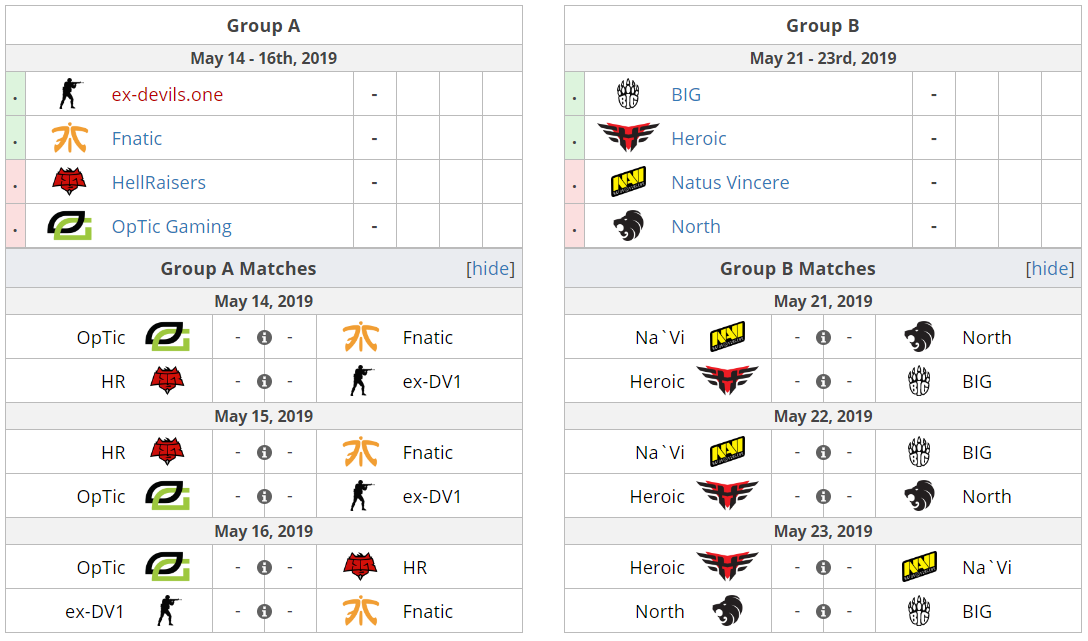The image size is (1088, 641).
Task: Open info icon for Na`Vi vs North match
Action: pyautogui.click(x=824, y=337)
